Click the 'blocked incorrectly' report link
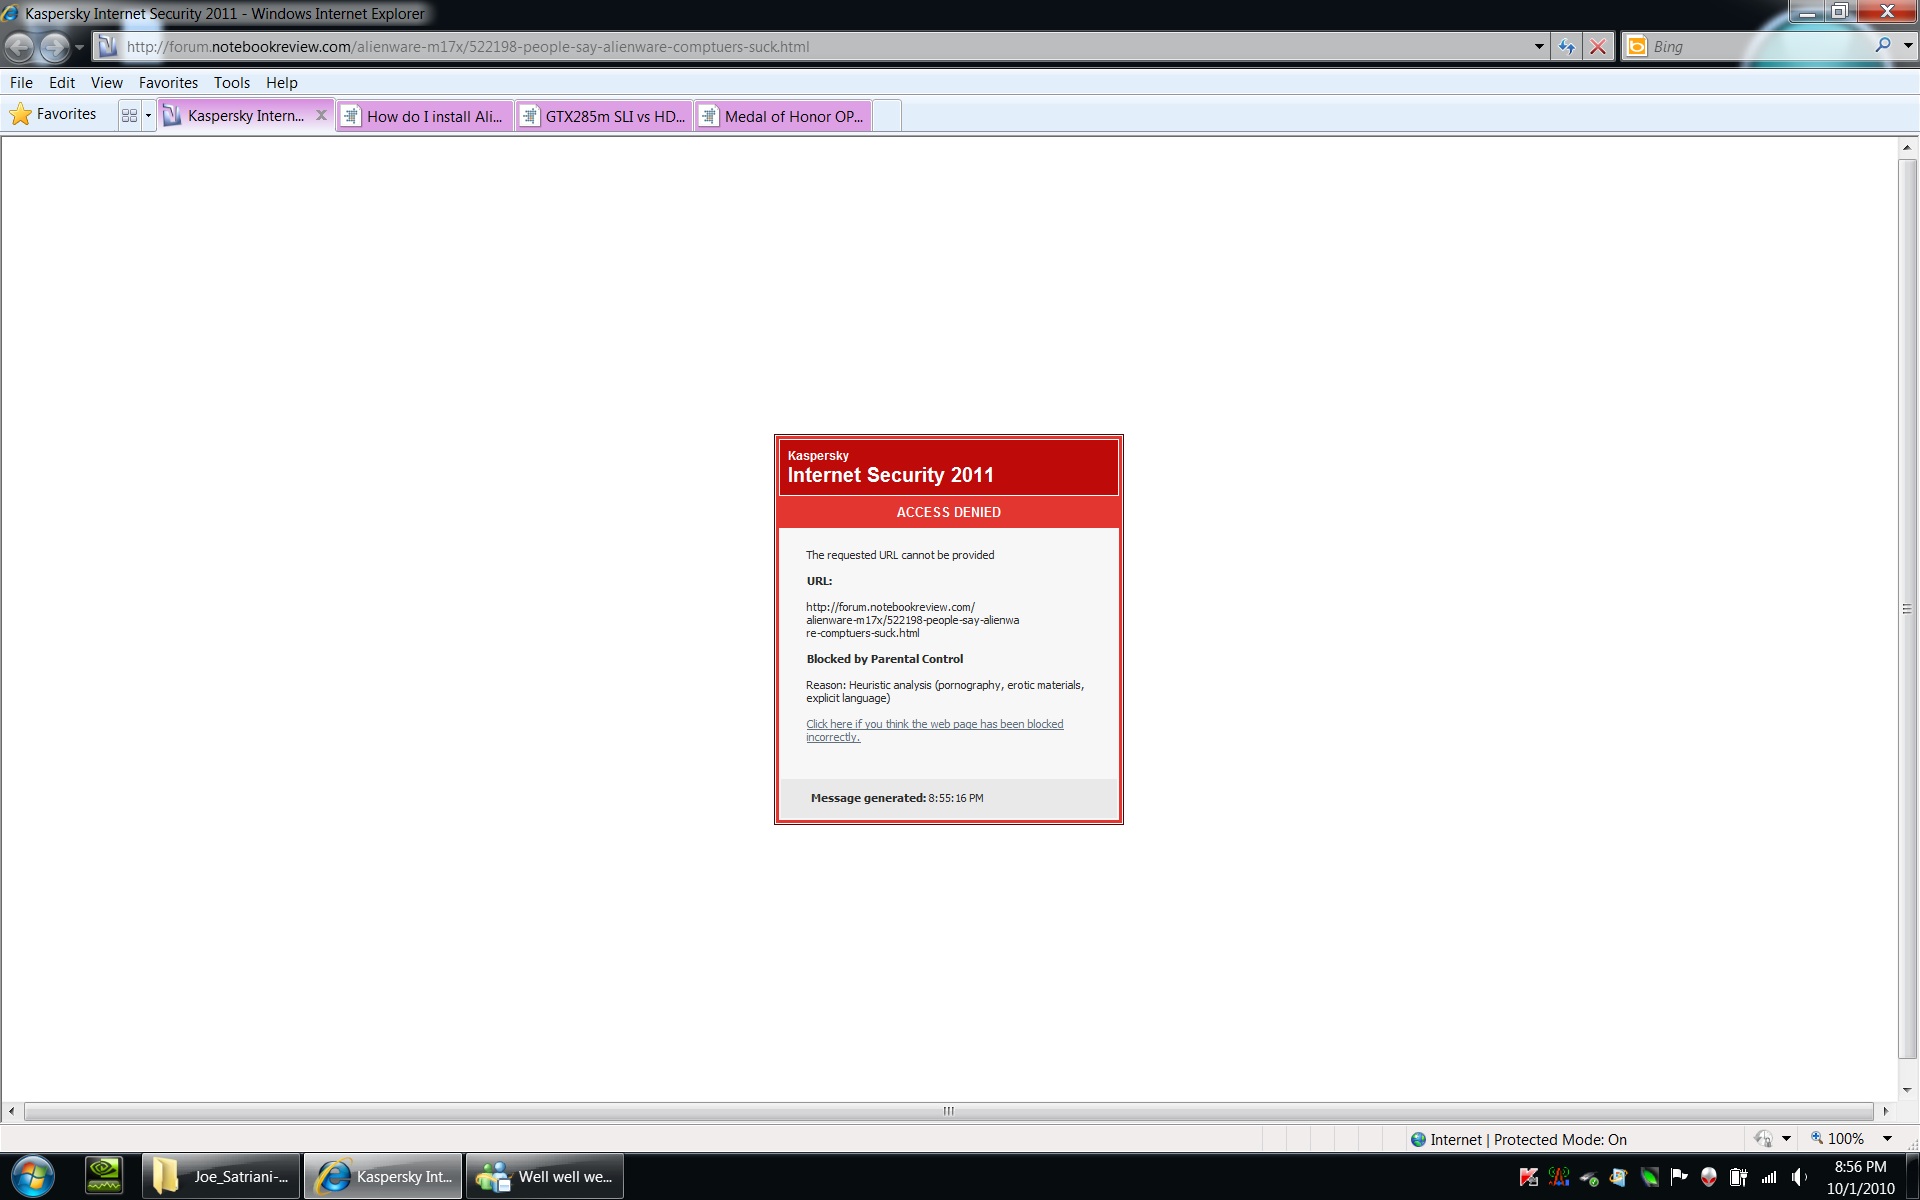Image resolution: width=1920 pixels, height=1200 pixels. tap(935, 730)
